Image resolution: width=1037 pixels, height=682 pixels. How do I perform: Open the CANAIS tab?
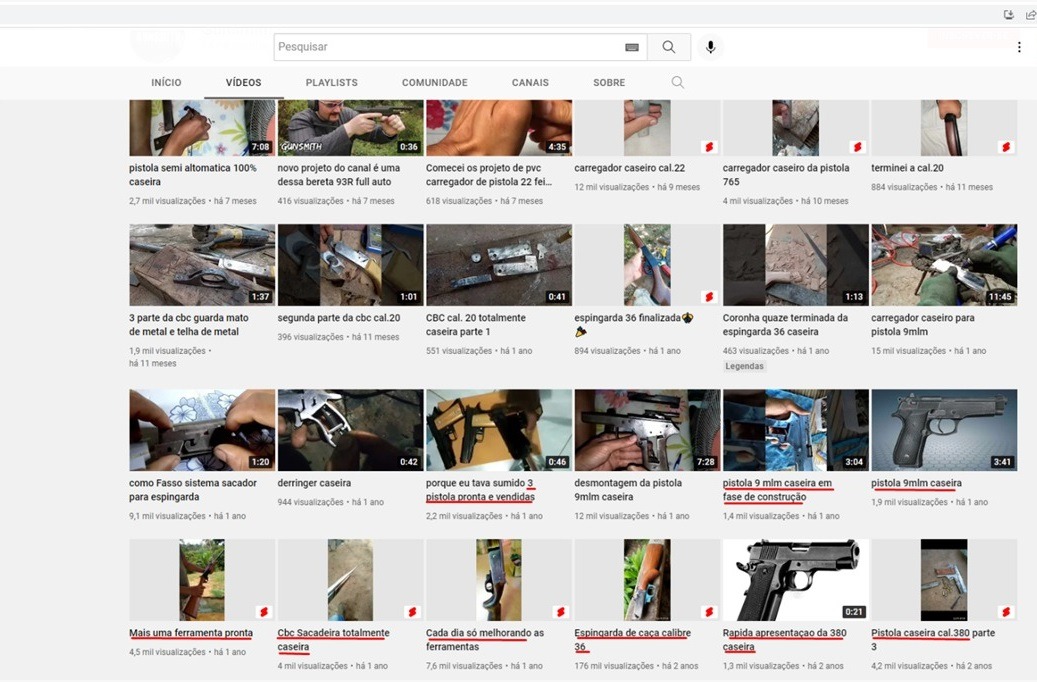coord(530,83)
